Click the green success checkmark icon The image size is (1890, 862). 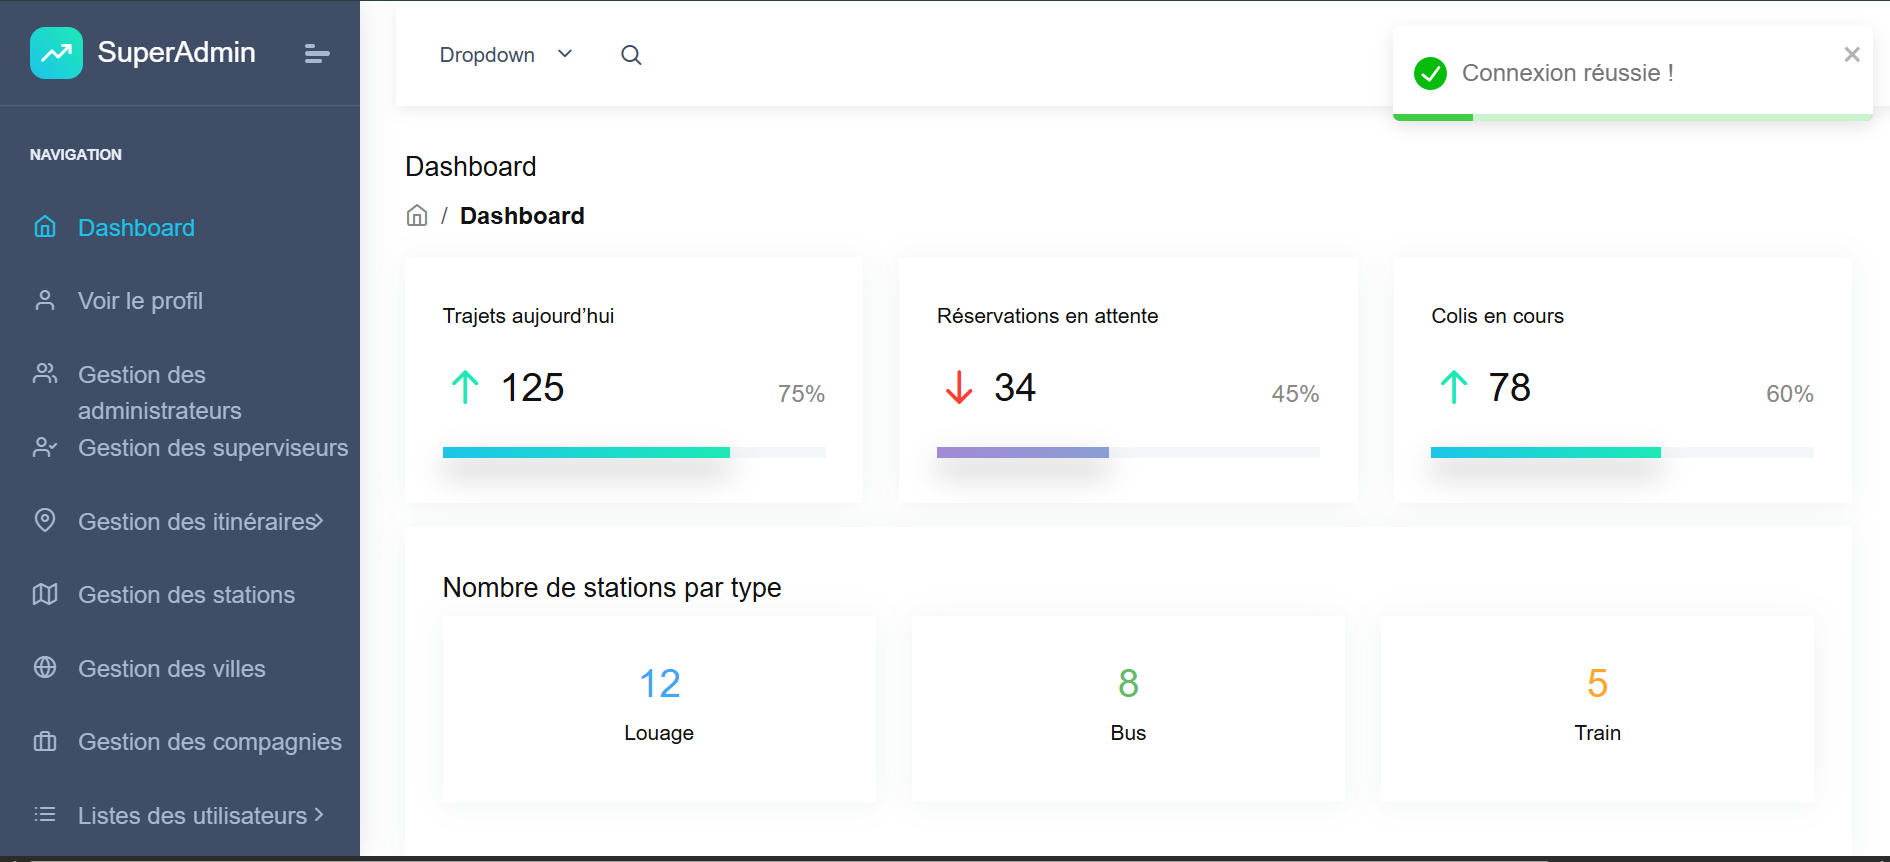1430,73
